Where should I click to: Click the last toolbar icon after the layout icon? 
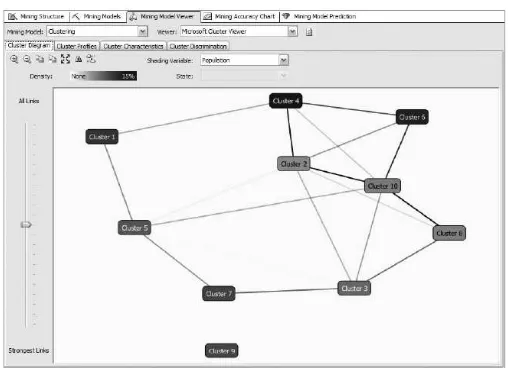(x=91, y=59)
